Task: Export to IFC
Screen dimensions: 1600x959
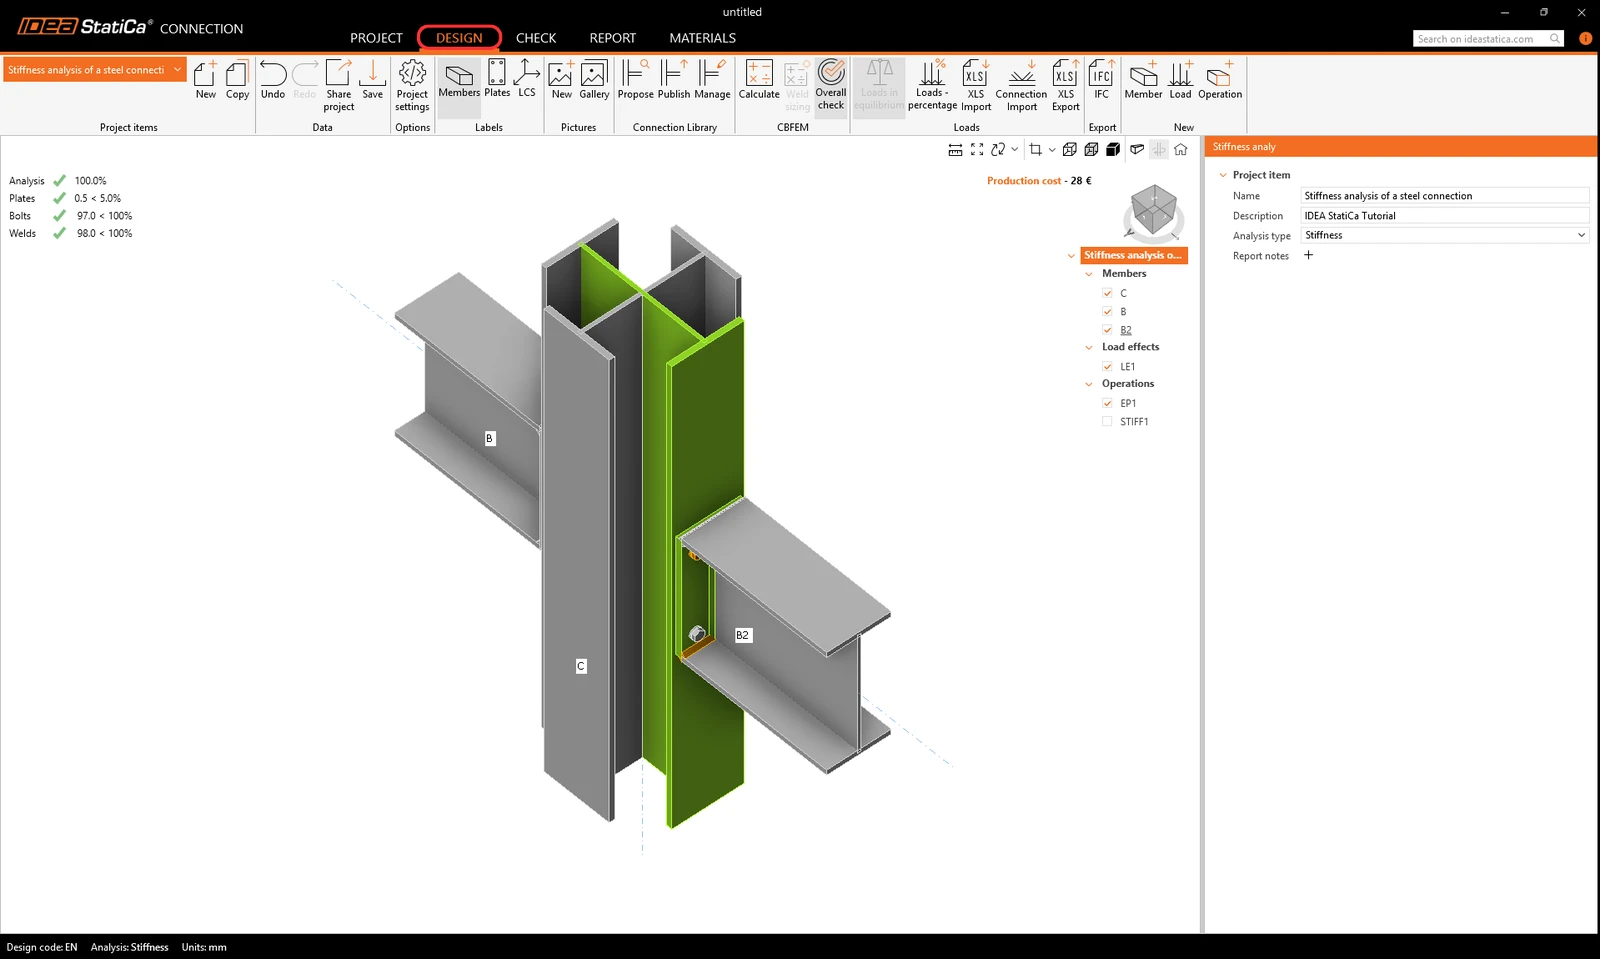Action: [1101, 80]
